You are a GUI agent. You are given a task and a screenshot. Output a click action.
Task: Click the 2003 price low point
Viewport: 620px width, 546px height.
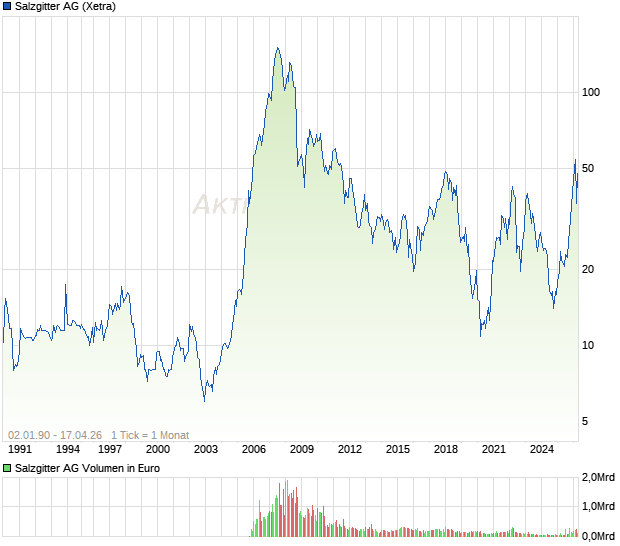[204, 401]
